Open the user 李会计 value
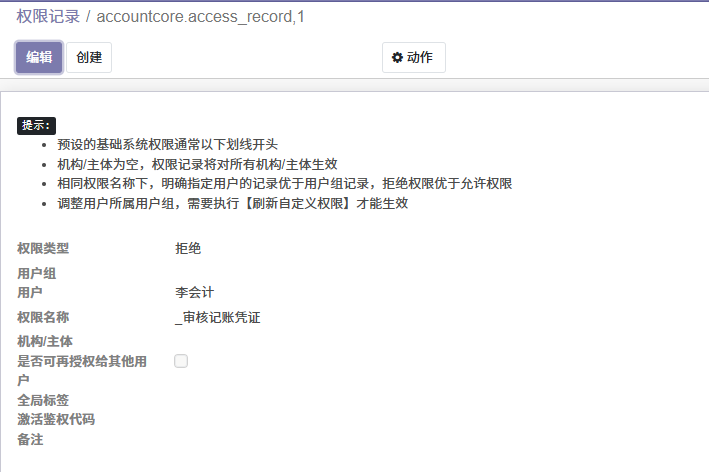This screenshot has width=709, height=472. pos(194,292)
